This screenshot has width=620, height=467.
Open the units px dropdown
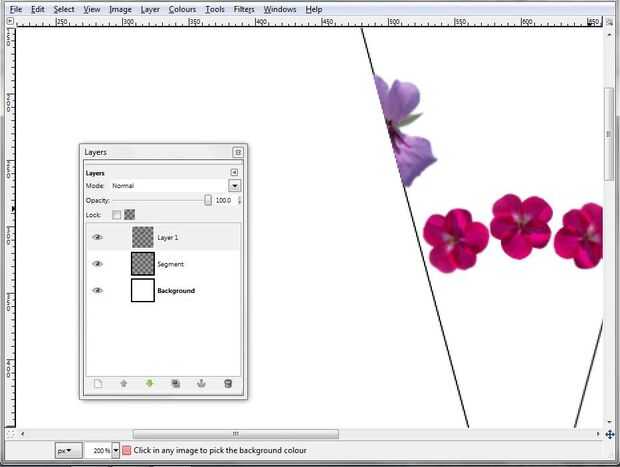click(x=68, y=450)
